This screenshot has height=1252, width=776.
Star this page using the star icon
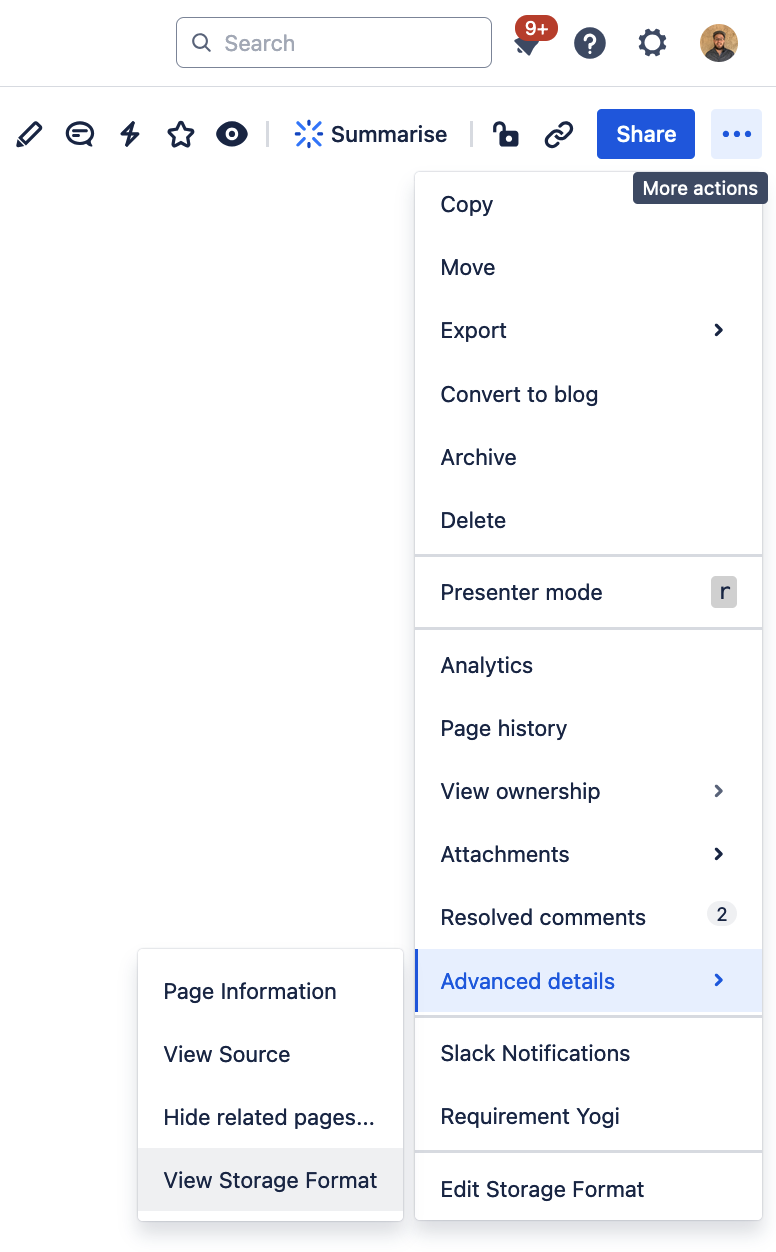pyautogui.click(x=181, y=134)
